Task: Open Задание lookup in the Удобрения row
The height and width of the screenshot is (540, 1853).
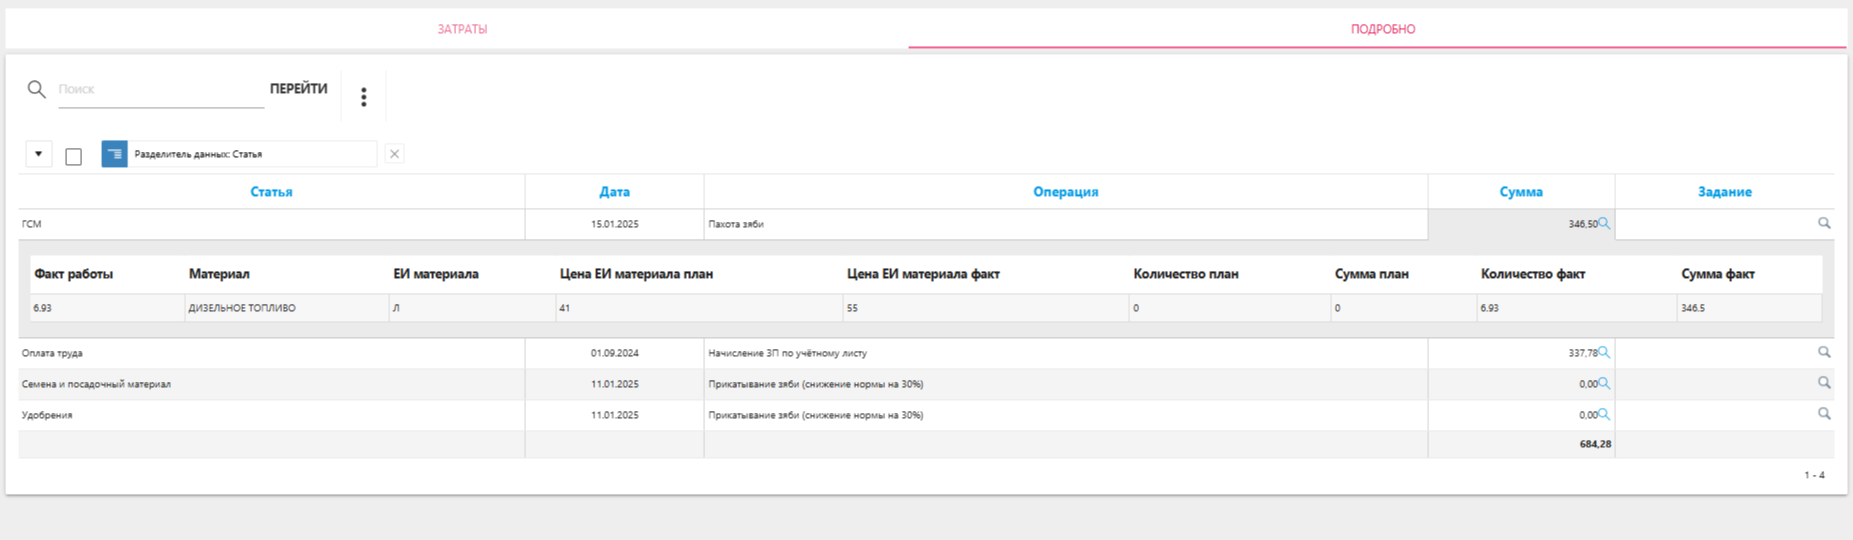Action: click(1824, 414)
